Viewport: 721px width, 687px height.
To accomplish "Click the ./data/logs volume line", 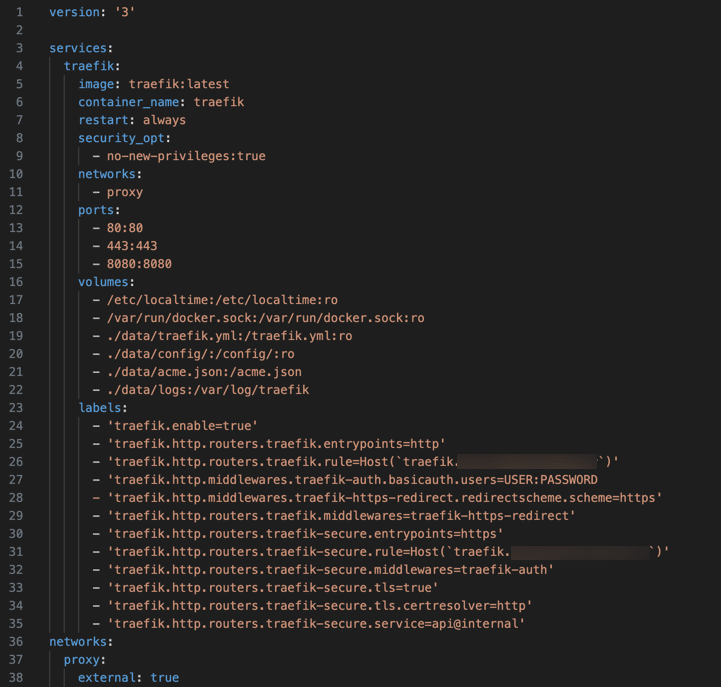I will 208,389.
